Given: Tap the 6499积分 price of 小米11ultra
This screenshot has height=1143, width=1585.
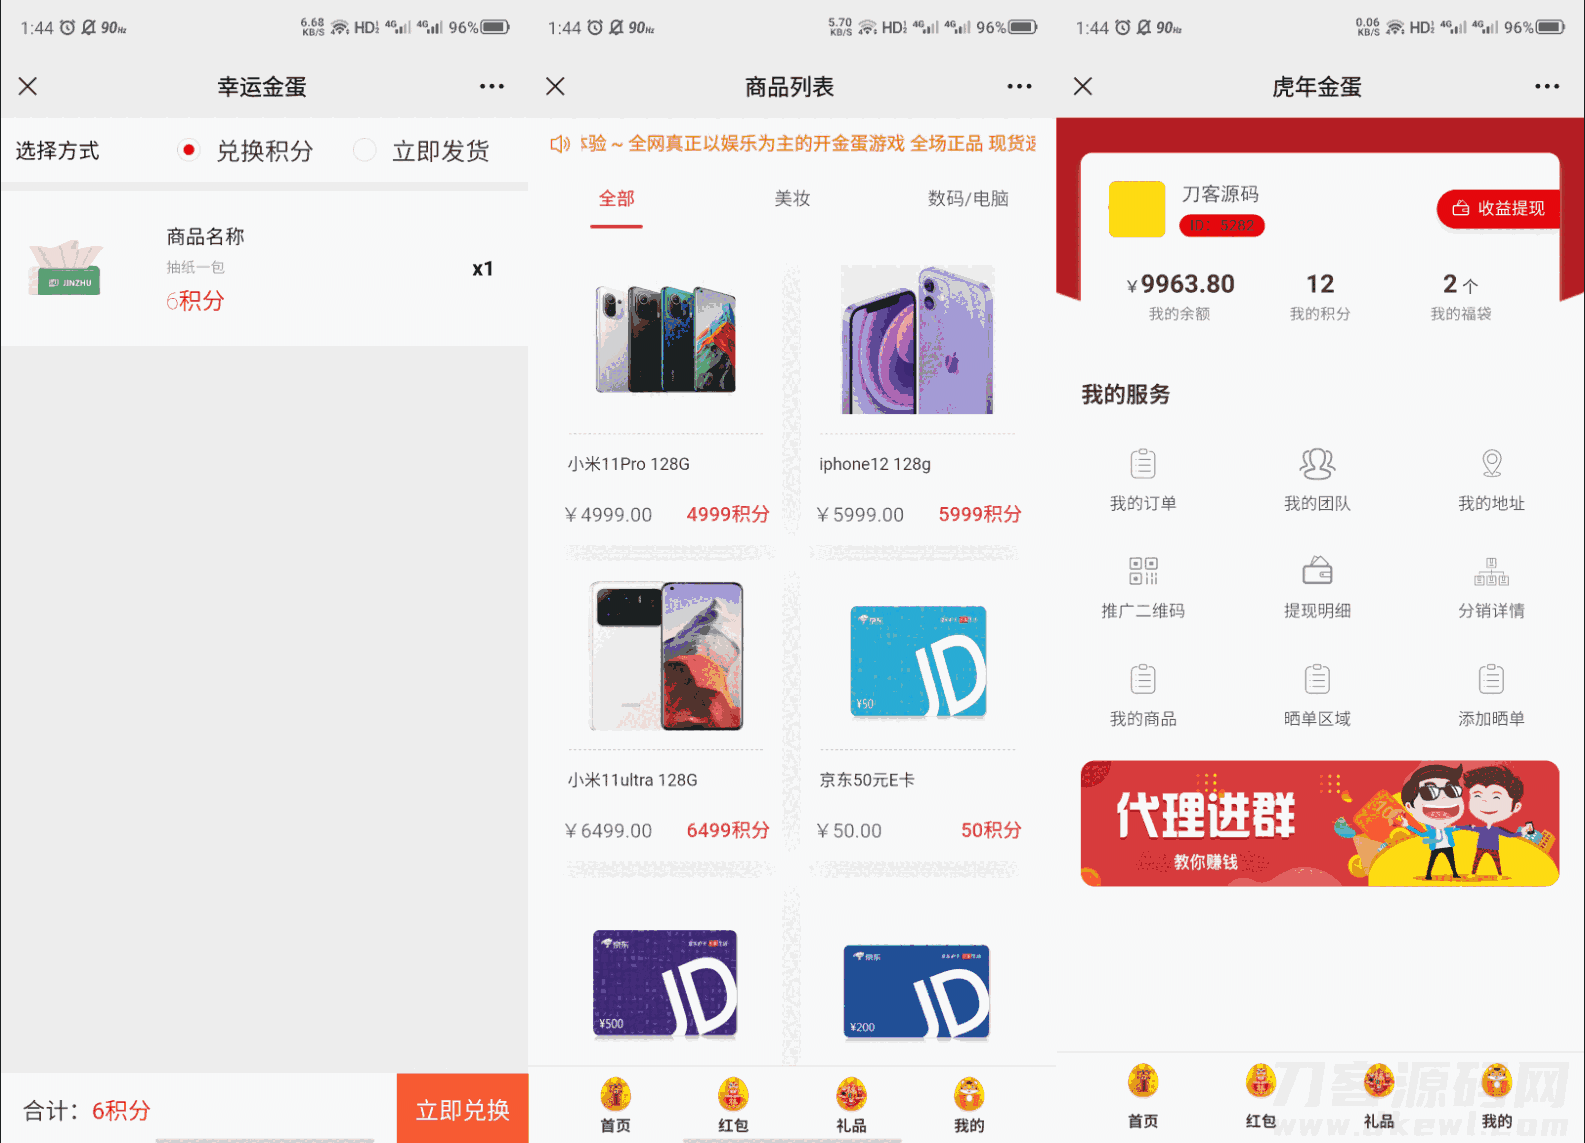Looking at the screenshot, I should pos(728,830).
